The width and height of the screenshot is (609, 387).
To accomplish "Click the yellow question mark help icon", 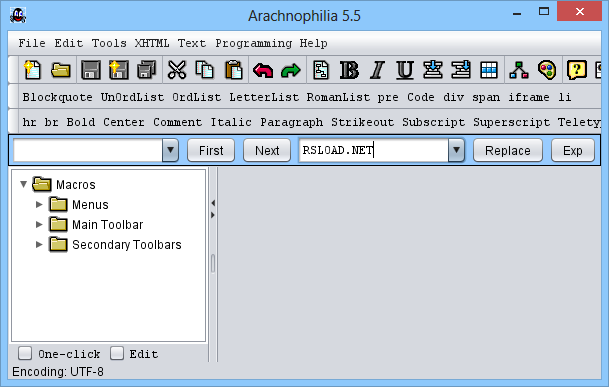I will 577,70.
